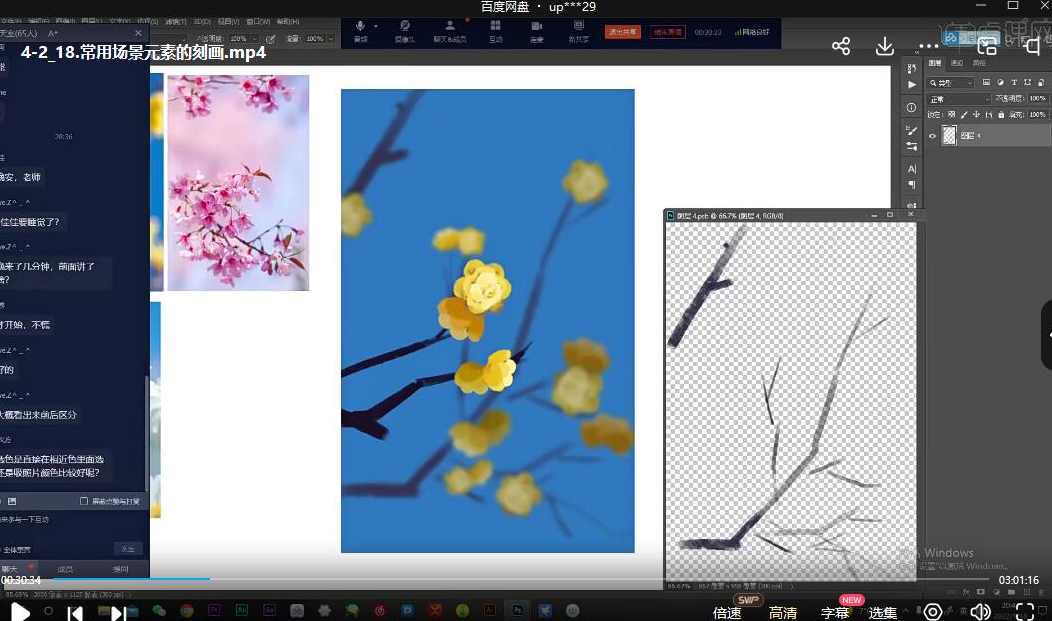Click the share icon above the panels

point(843,45)
